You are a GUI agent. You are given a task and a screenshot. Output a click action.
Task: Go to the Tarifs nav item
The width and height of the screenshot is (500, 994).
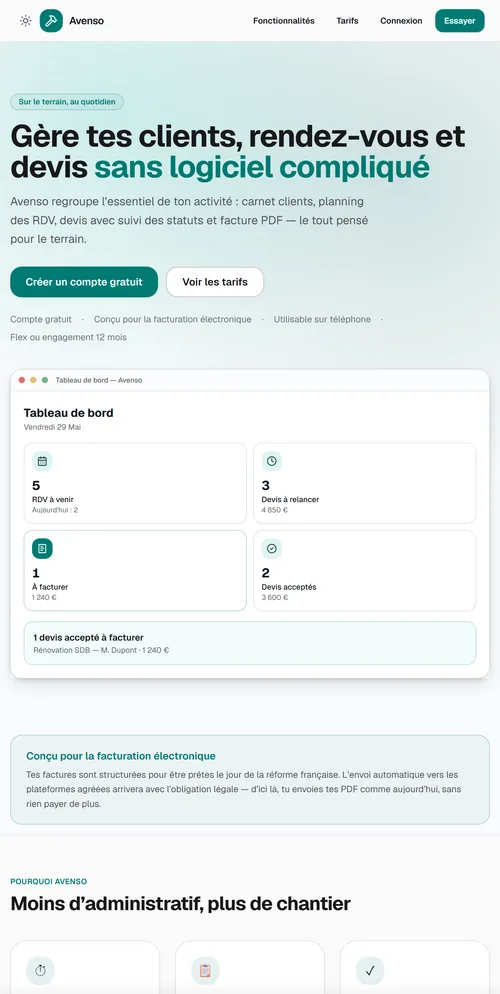(x=347, y=21)
